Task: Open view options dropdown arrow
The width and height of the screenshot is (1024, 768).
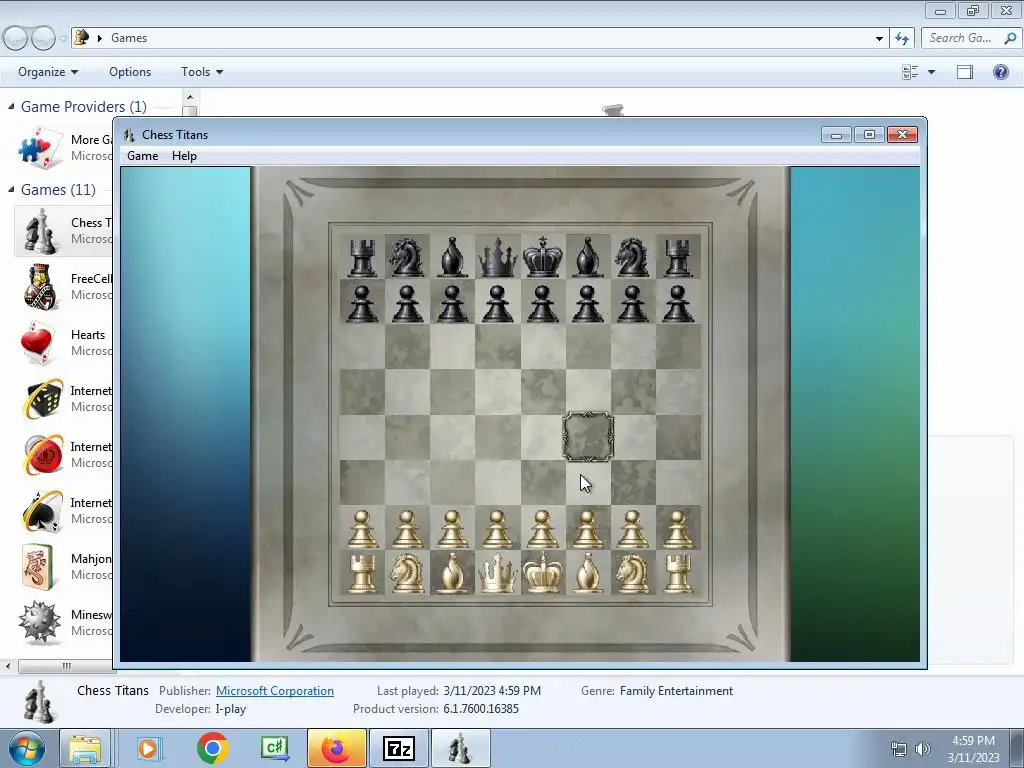Action: (x=931, y=72)
